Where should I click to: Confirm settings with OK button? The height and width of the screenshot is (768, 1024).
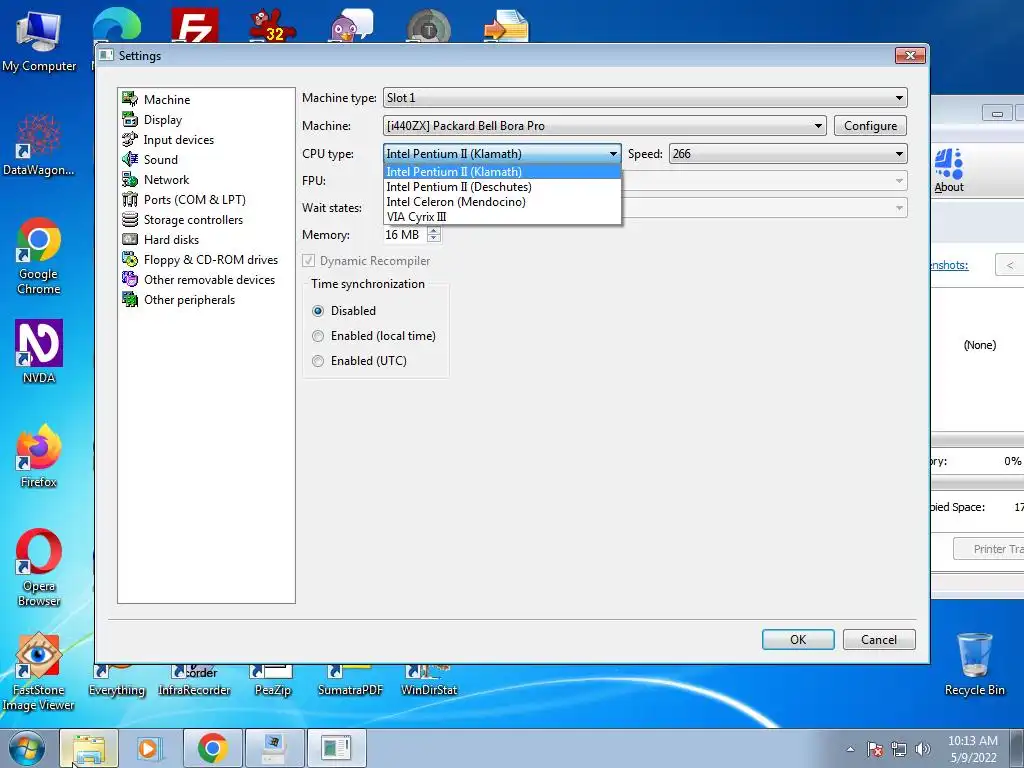pos(798,639)
